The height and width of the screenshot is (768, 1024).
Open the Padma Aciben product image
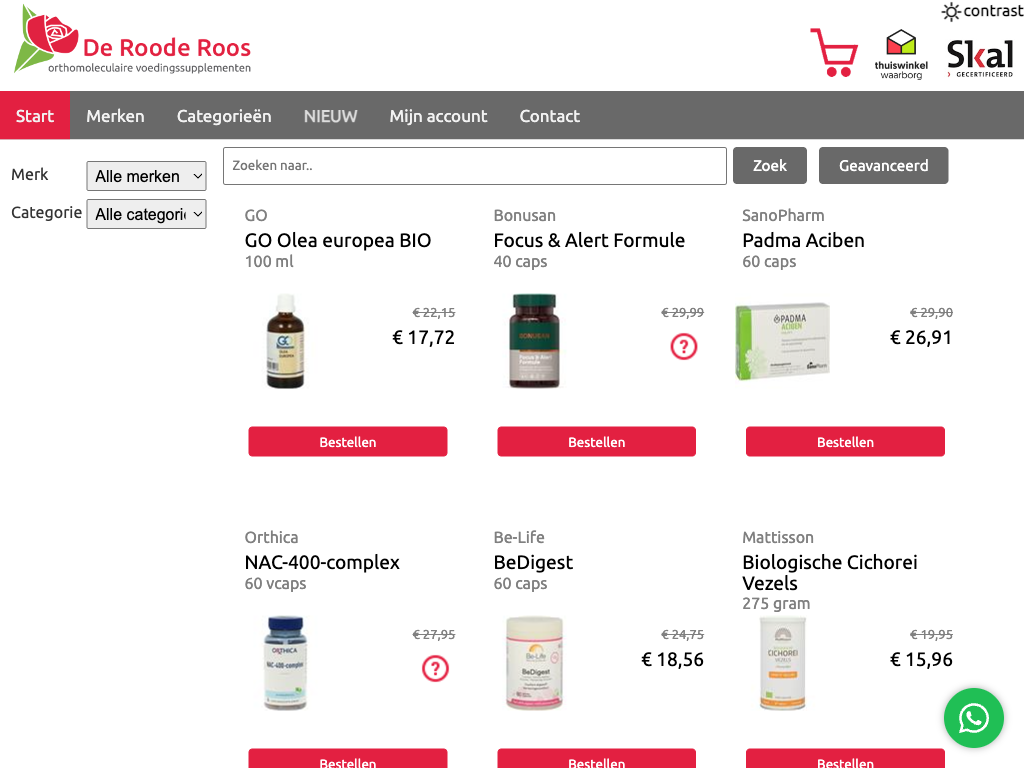click(784, 342)
